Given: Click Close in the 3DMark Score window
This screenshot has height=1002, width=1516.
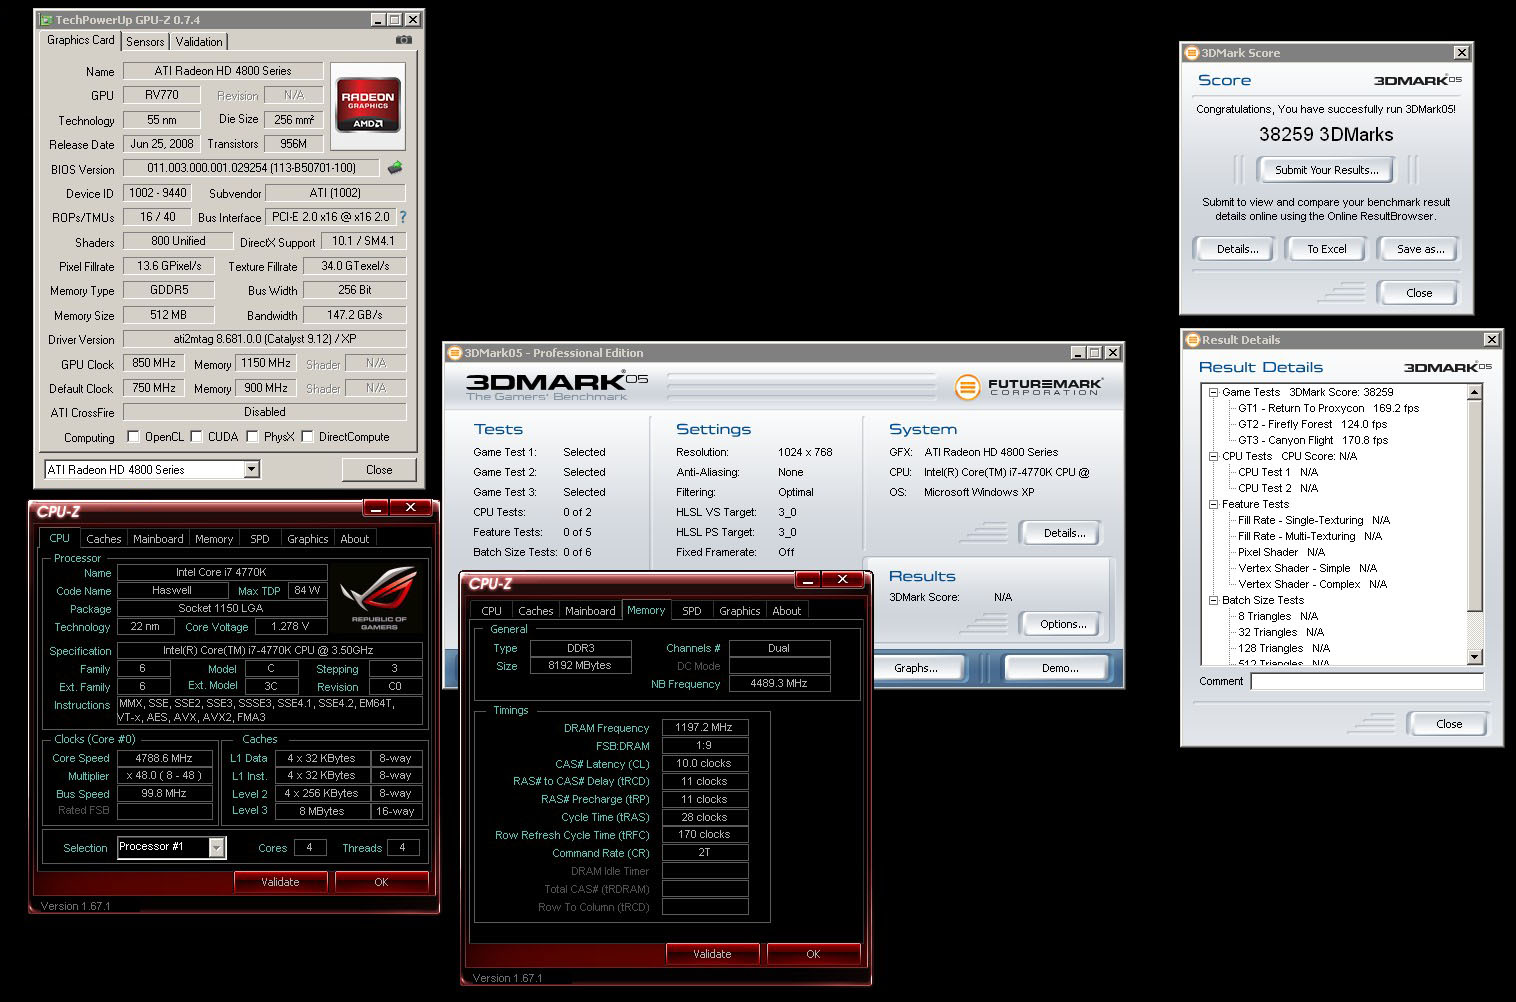Looking at the screenshot, I should (x=1418, y=293).
